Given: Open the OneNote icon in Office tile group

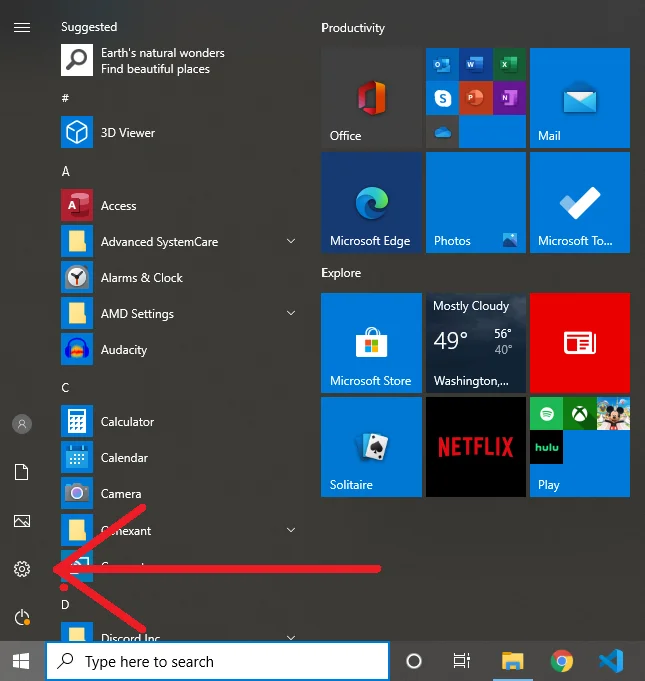Looking at the screenshot, I should tap(509, 98).
